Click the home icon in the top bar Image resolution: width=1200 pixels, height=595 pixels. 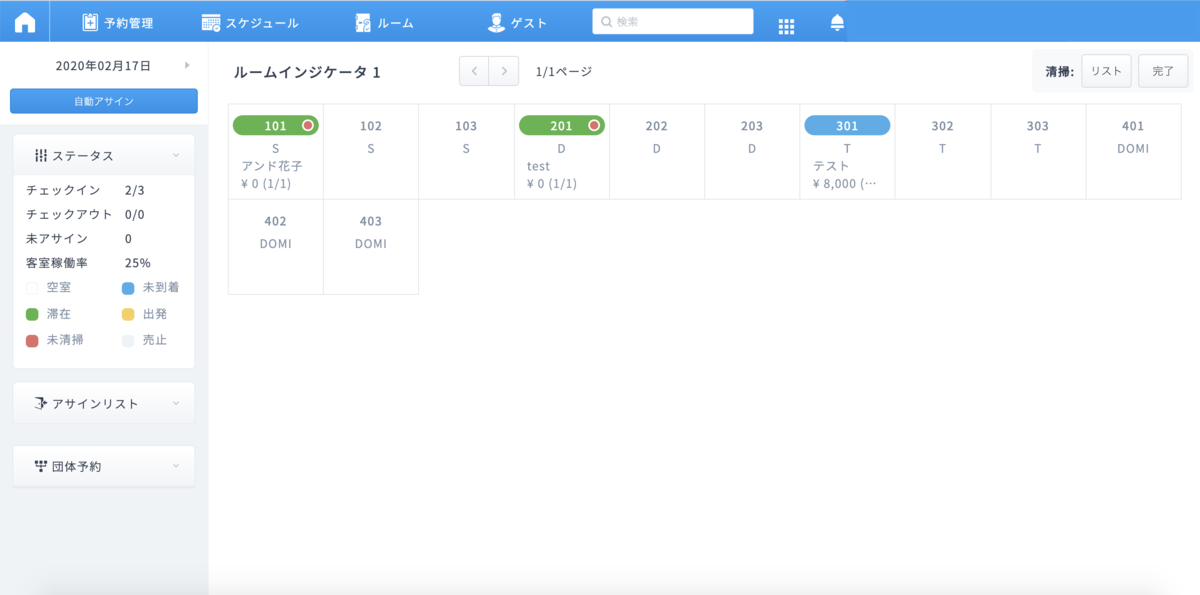[25, 22]
